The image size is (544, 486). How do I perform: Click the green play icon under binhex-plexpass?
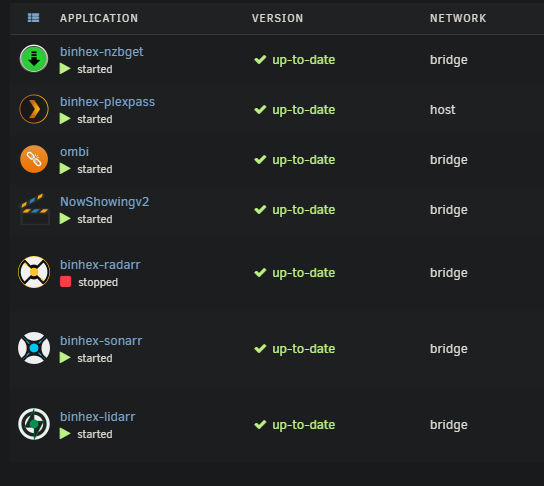[65, 119]
